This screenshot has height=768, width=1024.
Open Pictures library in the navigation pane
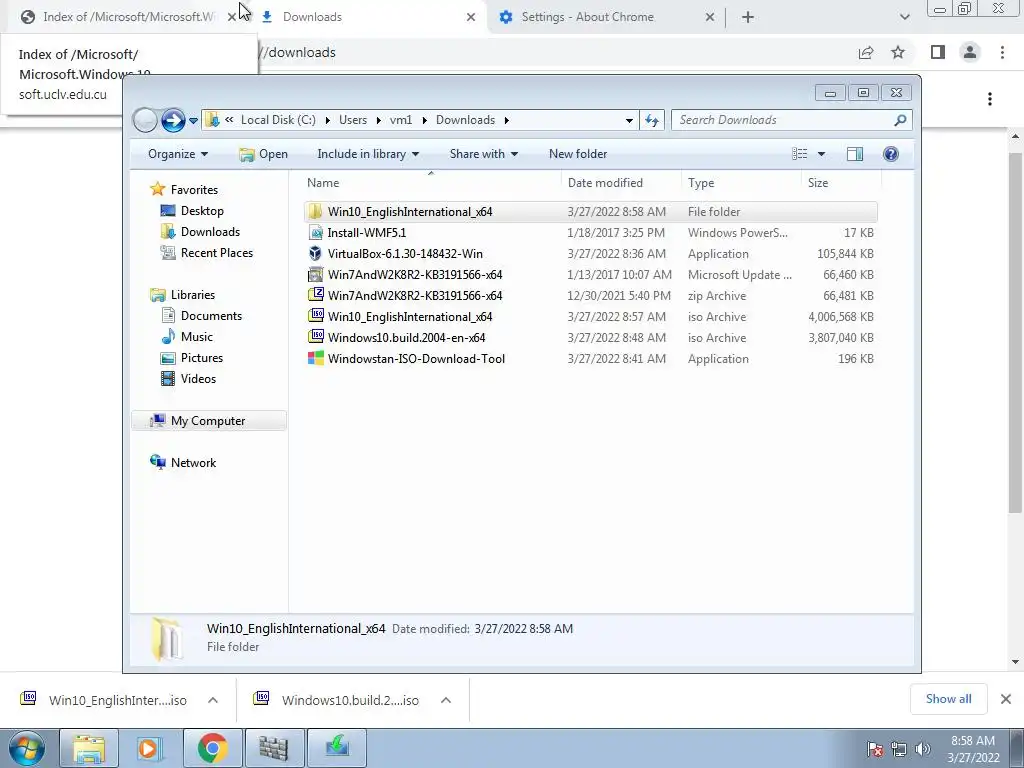pos(202,357)
